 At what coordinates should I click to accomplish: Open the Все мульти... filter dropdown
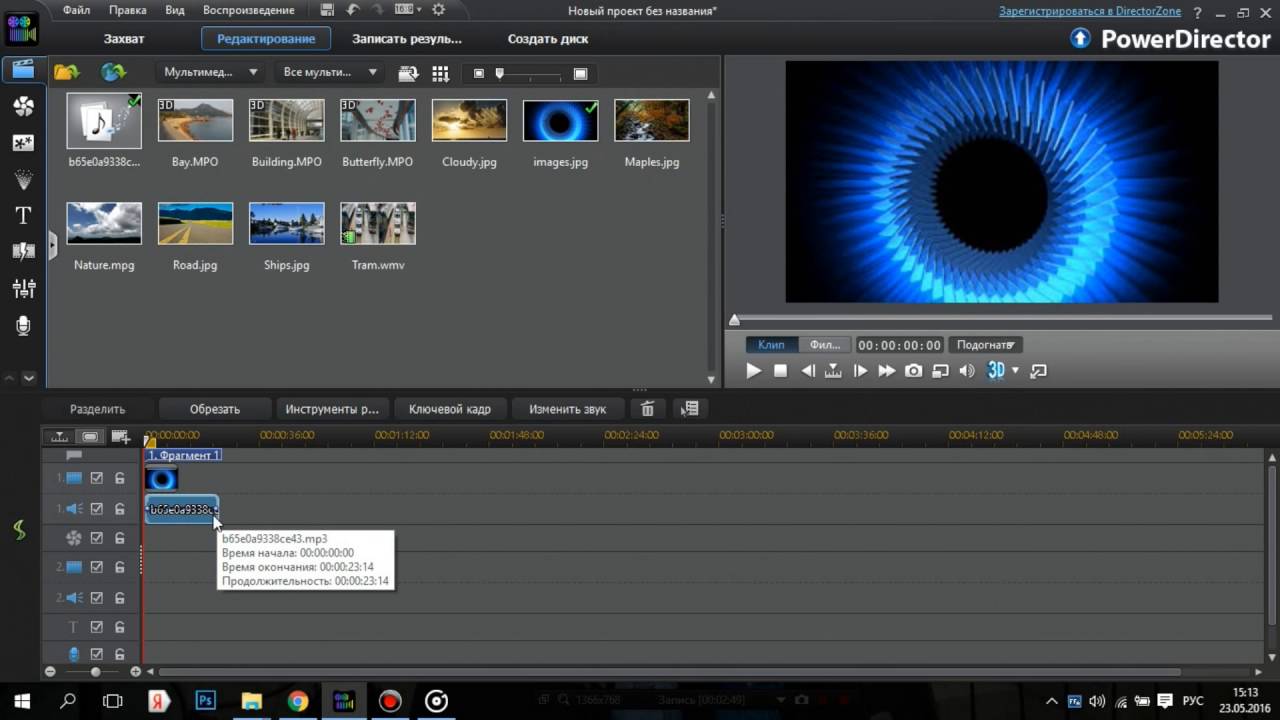(330, 72)
